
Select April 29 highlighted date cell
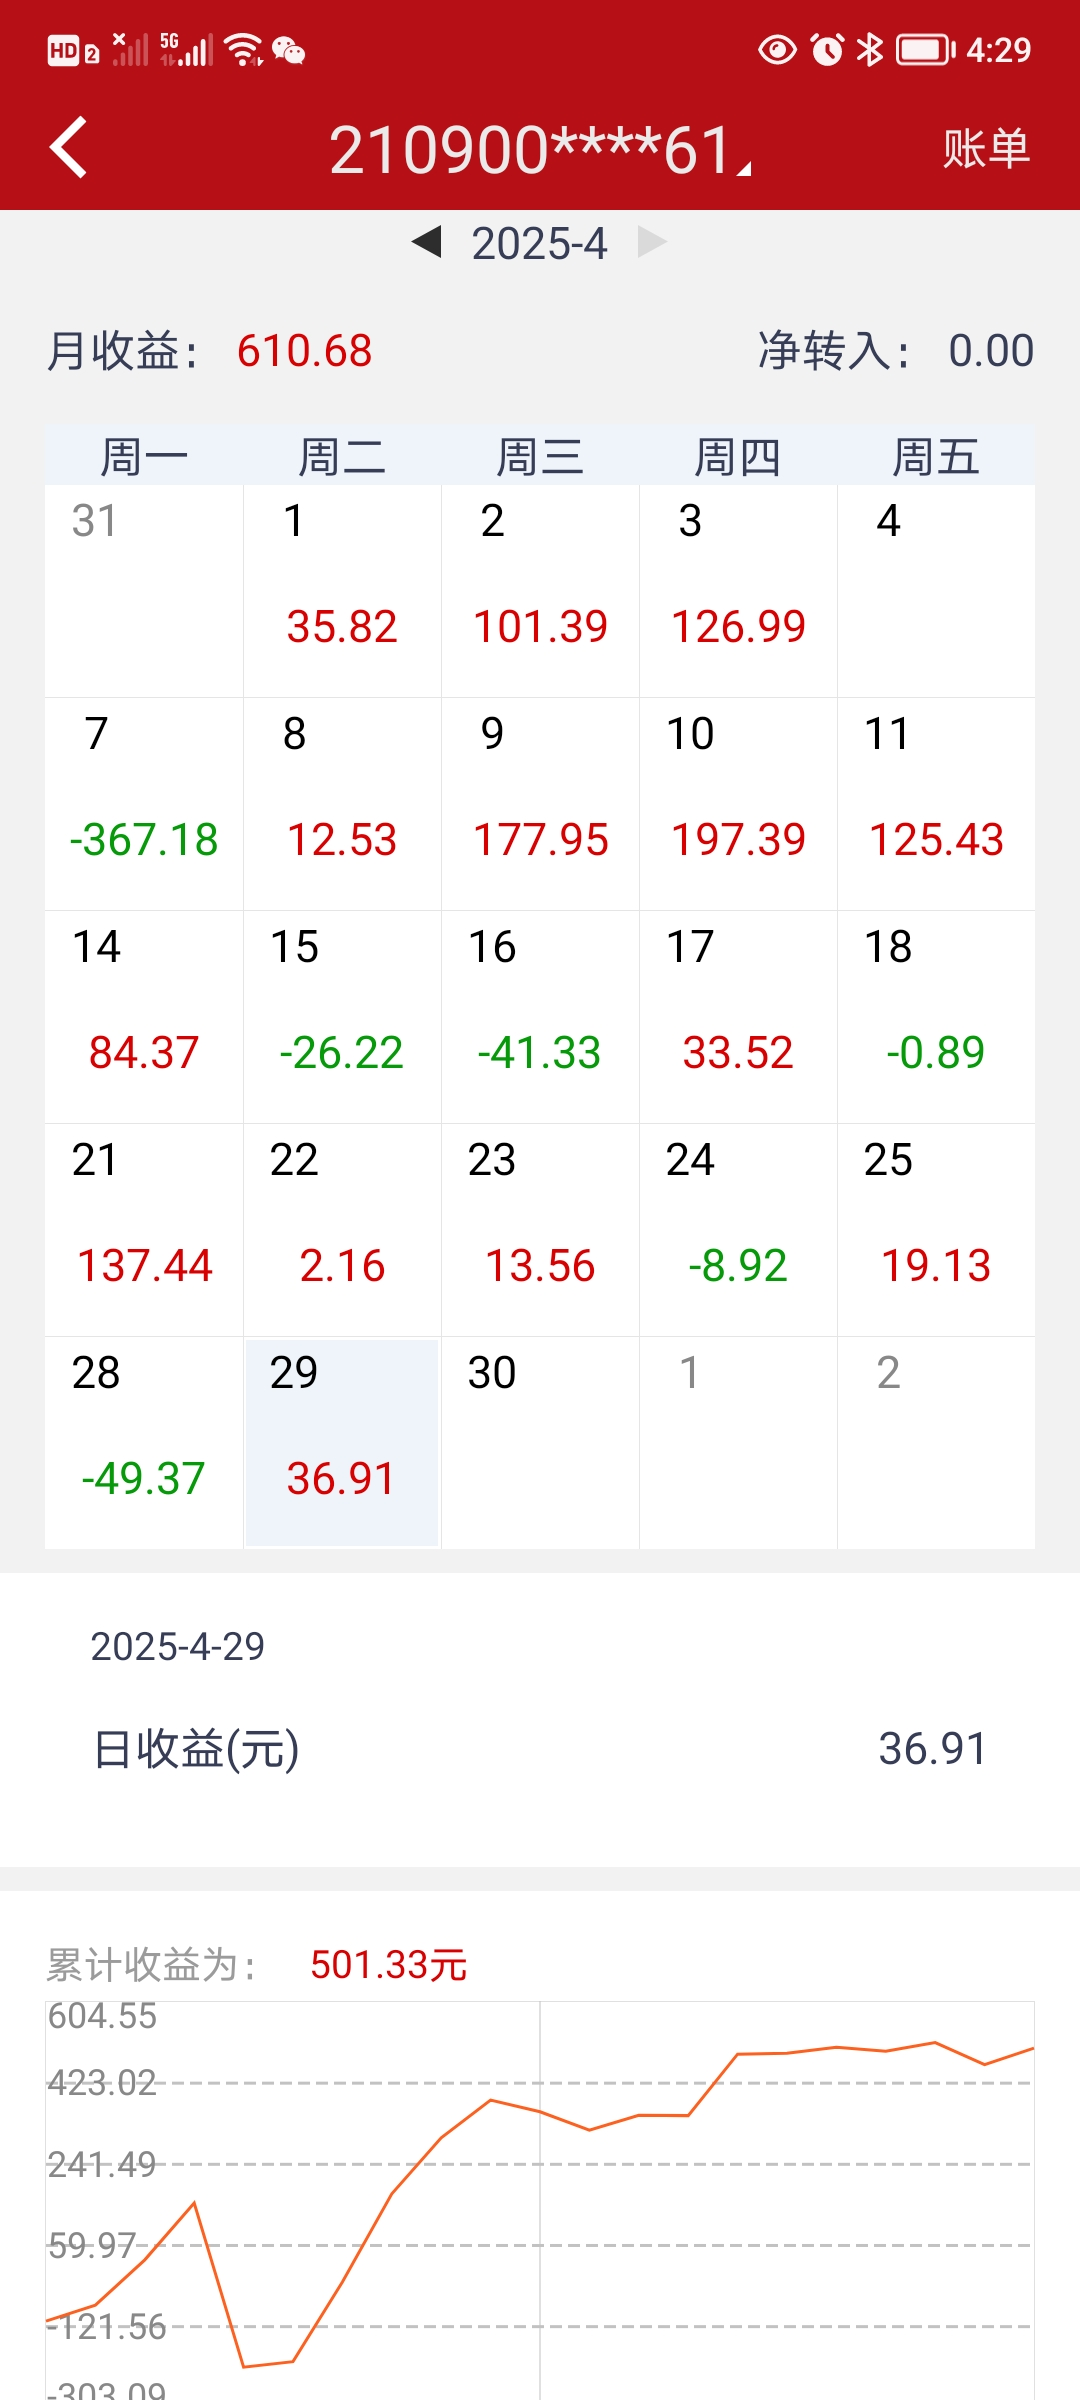pyautogui.click(x=342, y=1442)
